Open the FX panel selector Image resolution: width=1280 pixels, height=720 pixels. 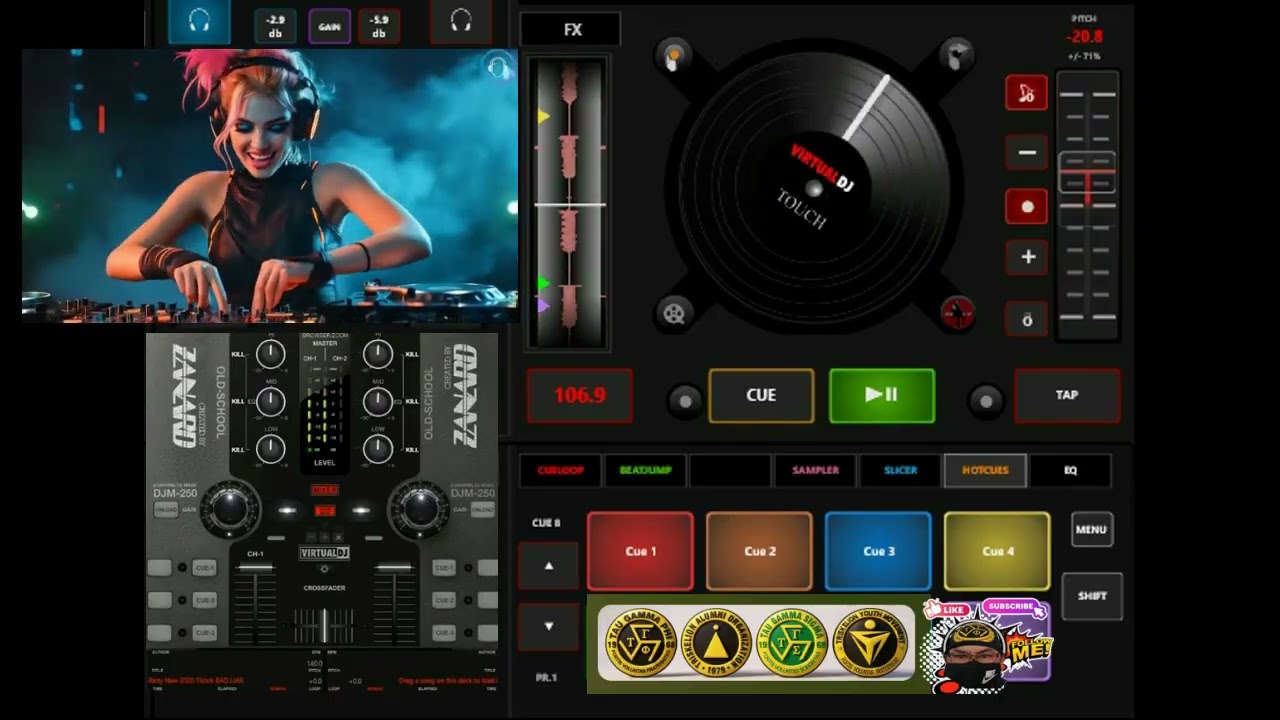[x=572, y=30]
